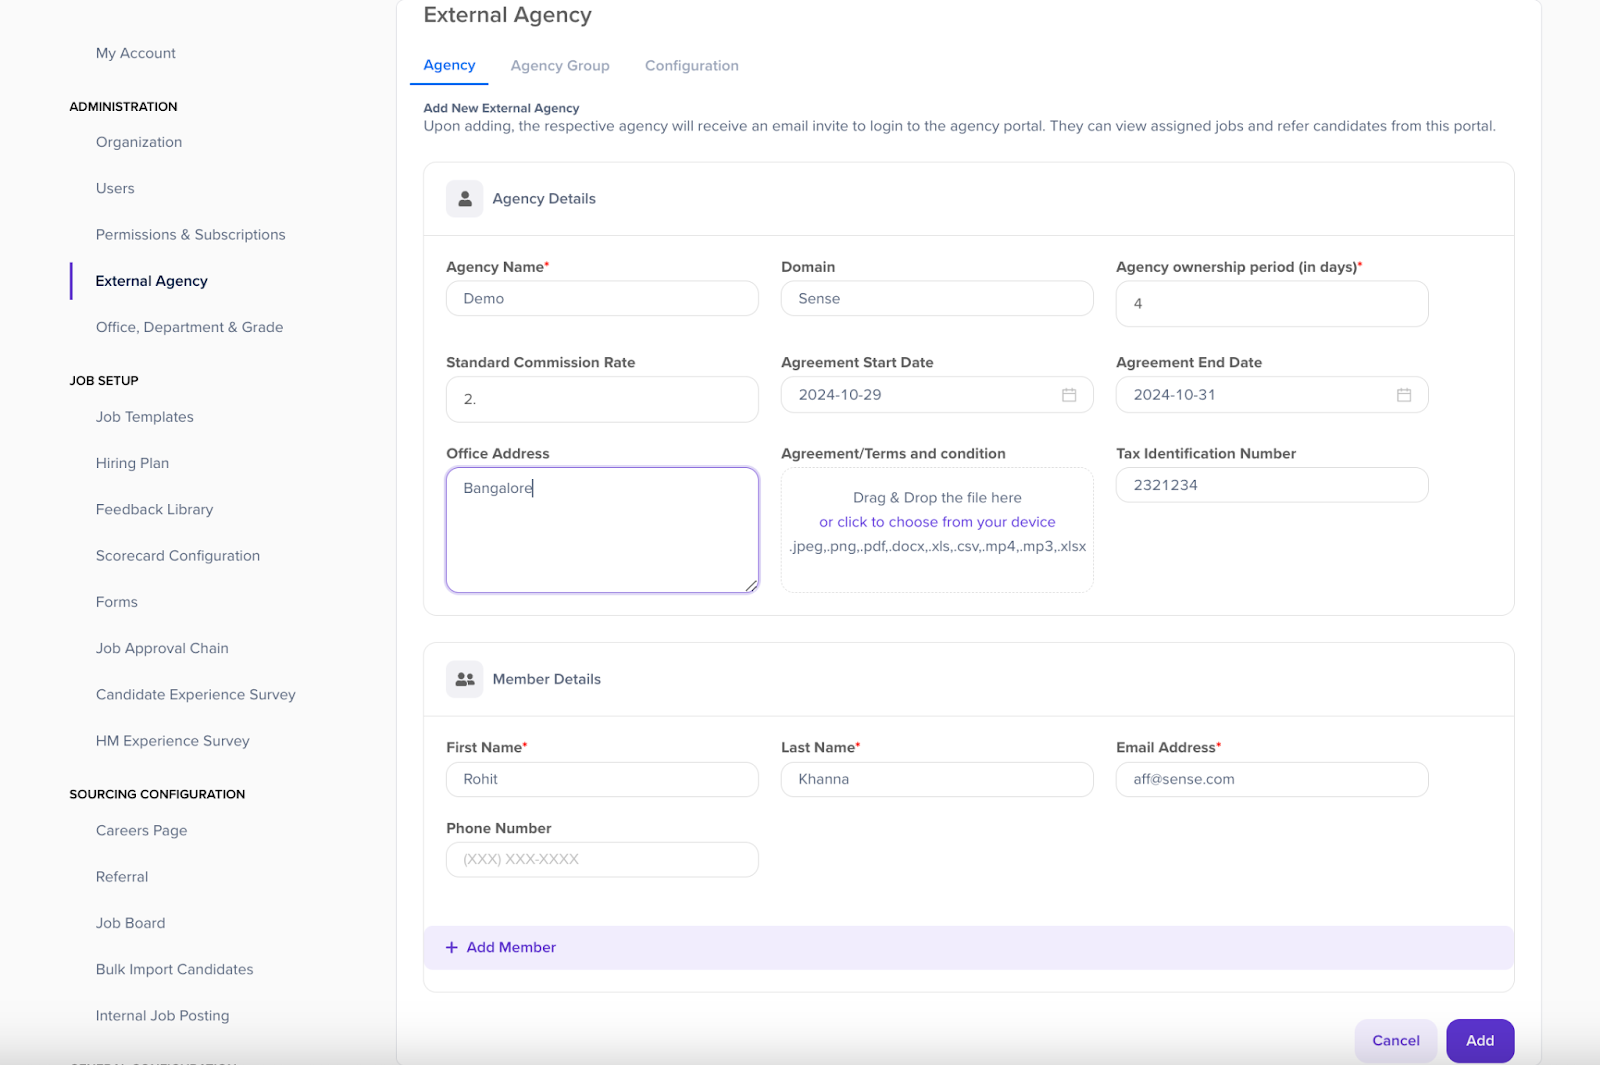
Task: Switch to the Agency Group tab
Action: 559,66
